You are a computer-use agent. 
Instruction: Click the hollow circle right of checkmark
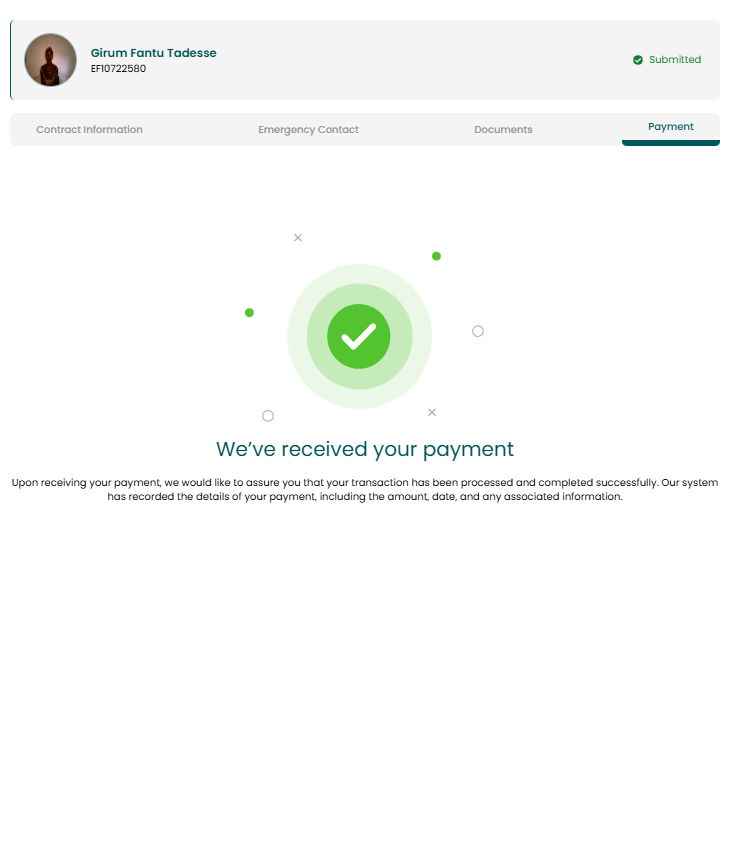(x=478, y=331)
